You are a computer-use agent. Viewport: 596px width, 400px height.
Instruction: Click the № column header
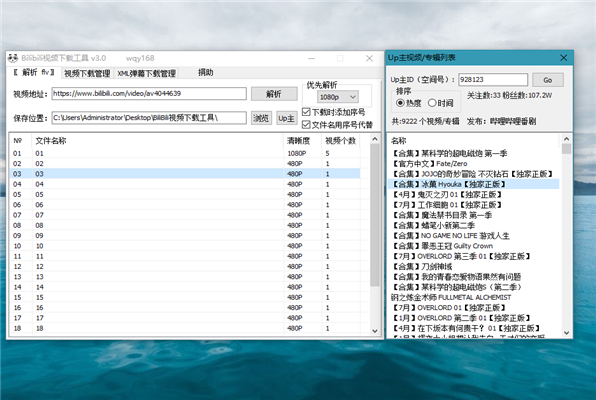pyautogui.click(x=21, y=141)
